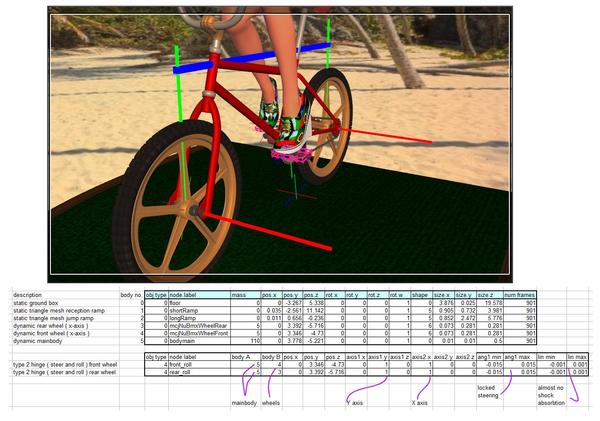This screenshot has height=421, width=600.
Task: Click the 'body B' column header
Action: (272, 357)
